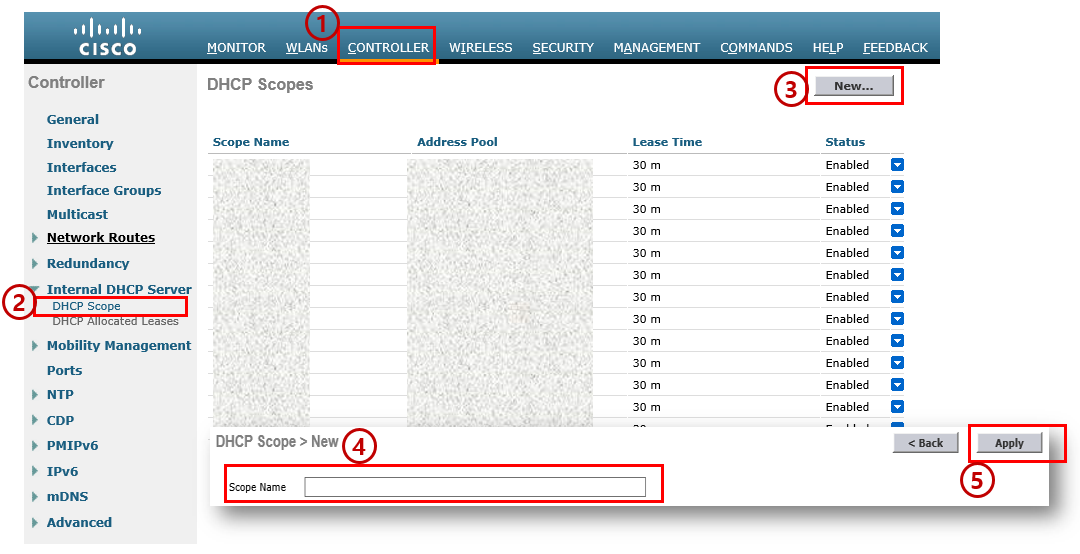Open the tenth scope row's blue dropdown
1080x554 pixels.
pos(897,363)
